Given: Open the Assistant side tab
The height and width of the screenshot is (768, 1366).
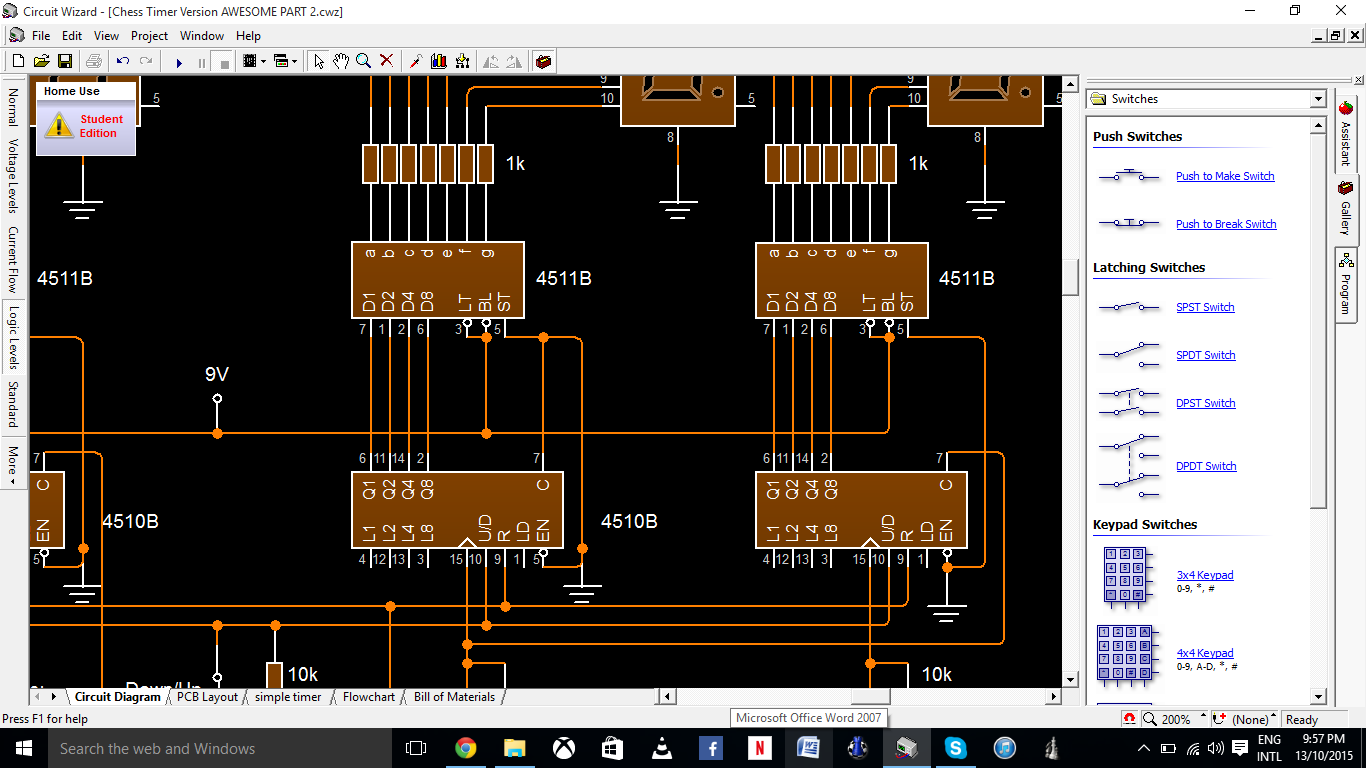Looking at the screenshot, I should tap(1345, 133).
